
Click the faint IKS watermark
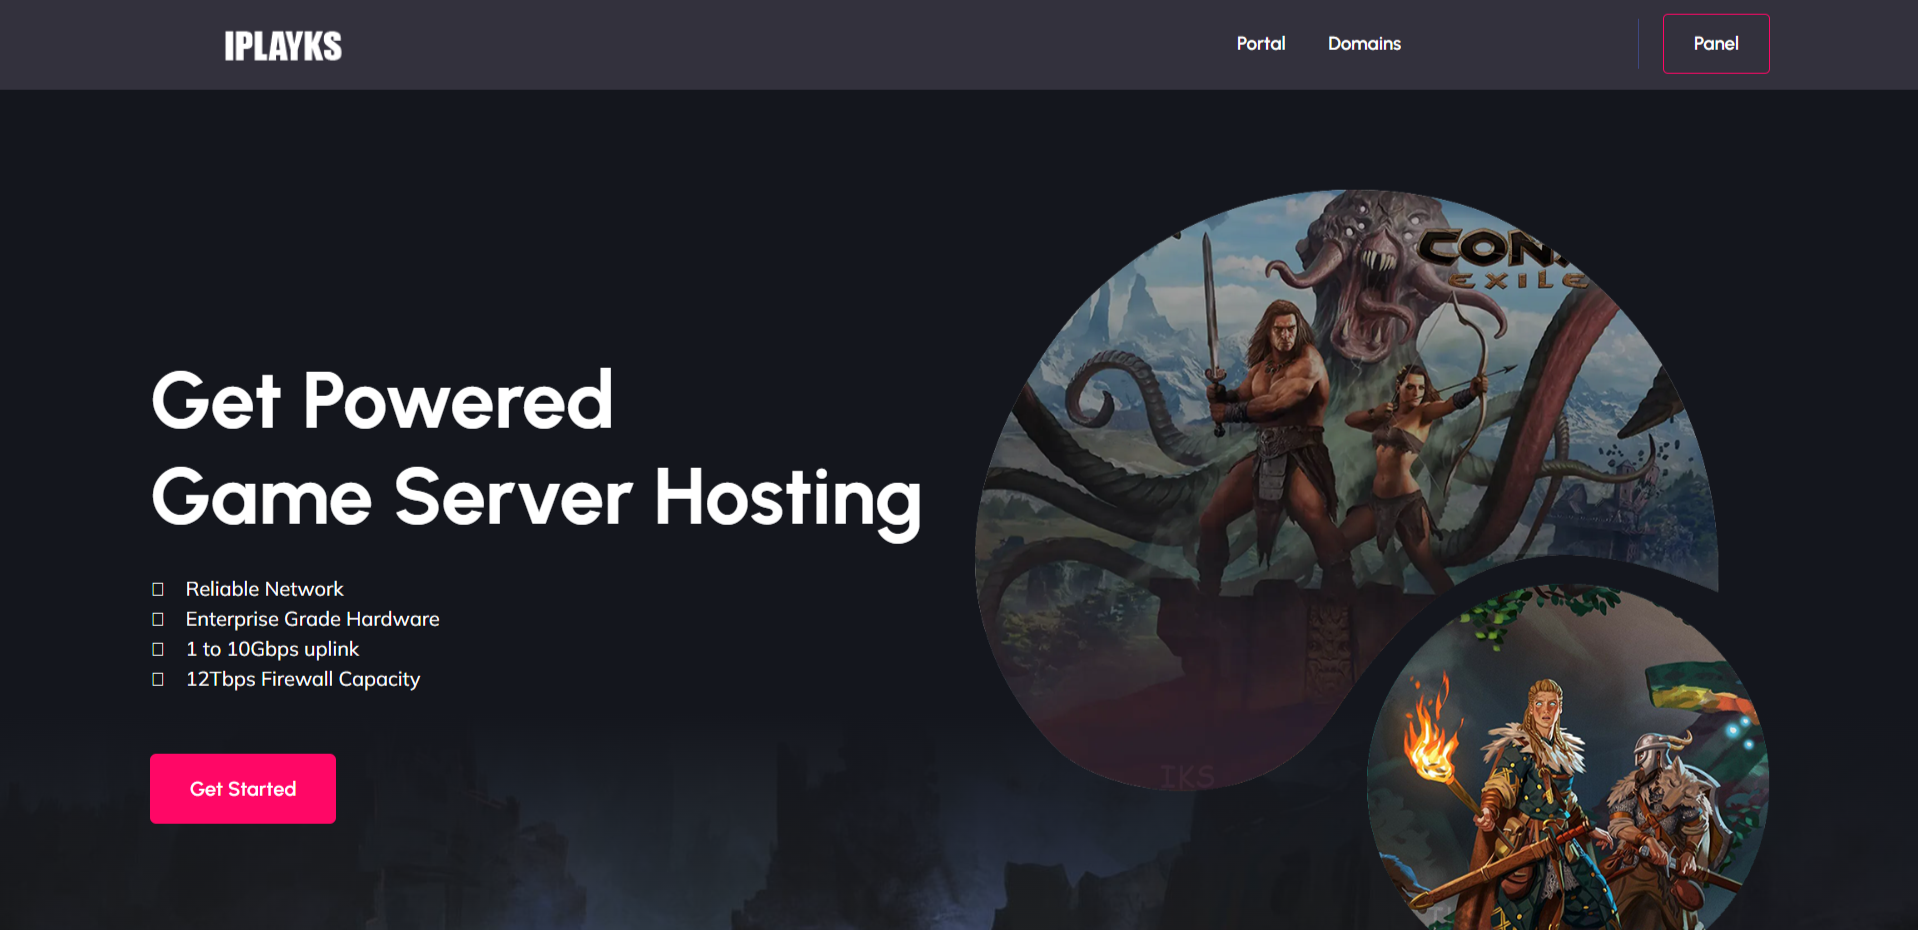point(1187,776)
